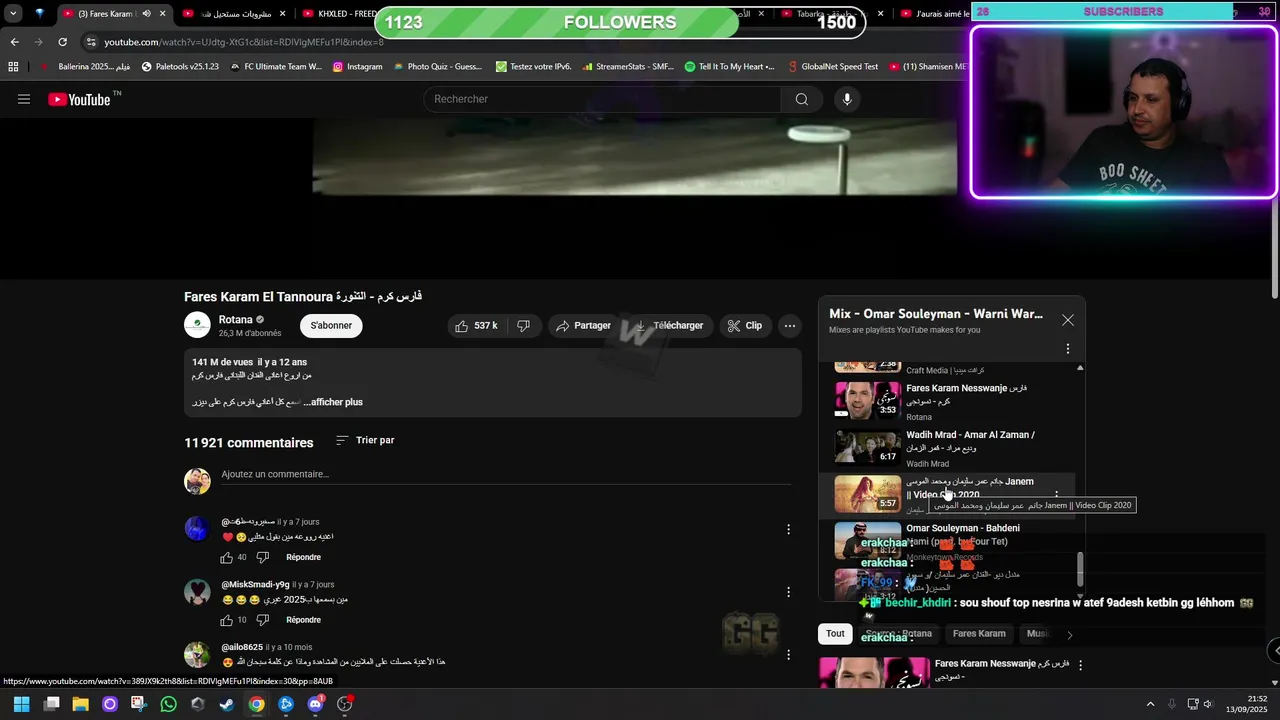Like MiskSmadi-y9g's comment with 10 likes
The height and width of the screenshot is (720, 1280).
226,620
